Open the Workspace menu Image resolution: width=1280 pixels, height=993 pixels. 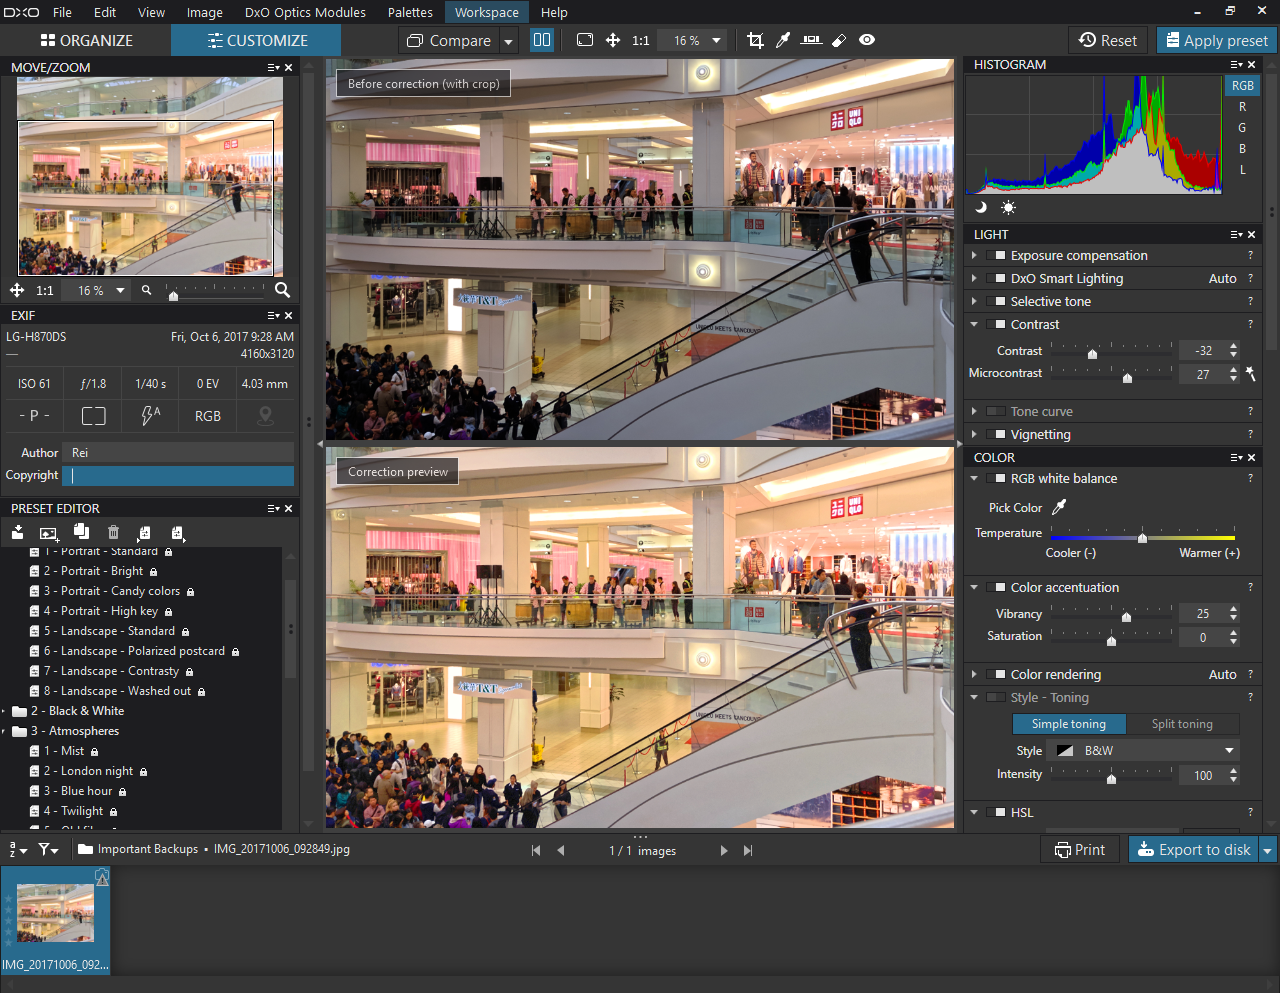tap(487, 12)
